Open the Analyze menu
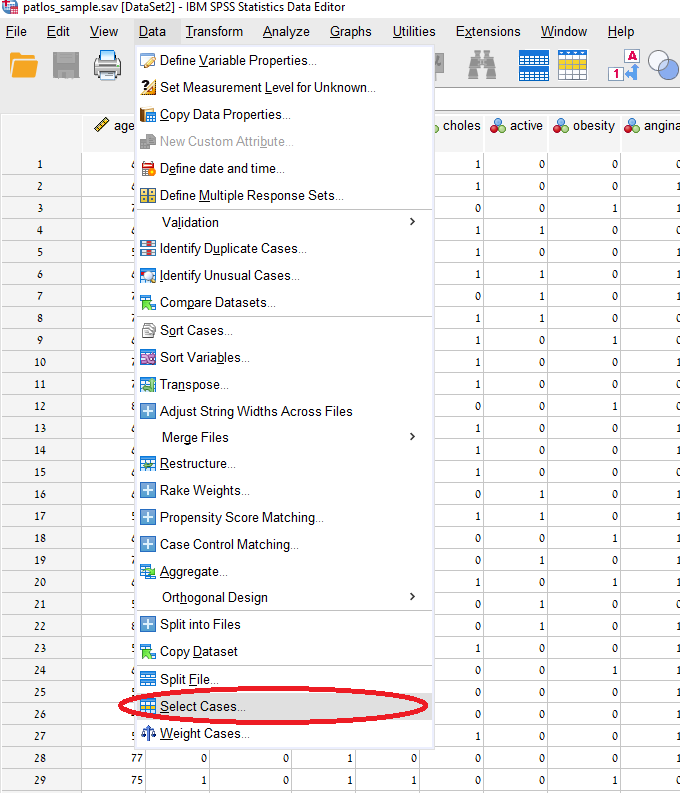 coord(286,32)
